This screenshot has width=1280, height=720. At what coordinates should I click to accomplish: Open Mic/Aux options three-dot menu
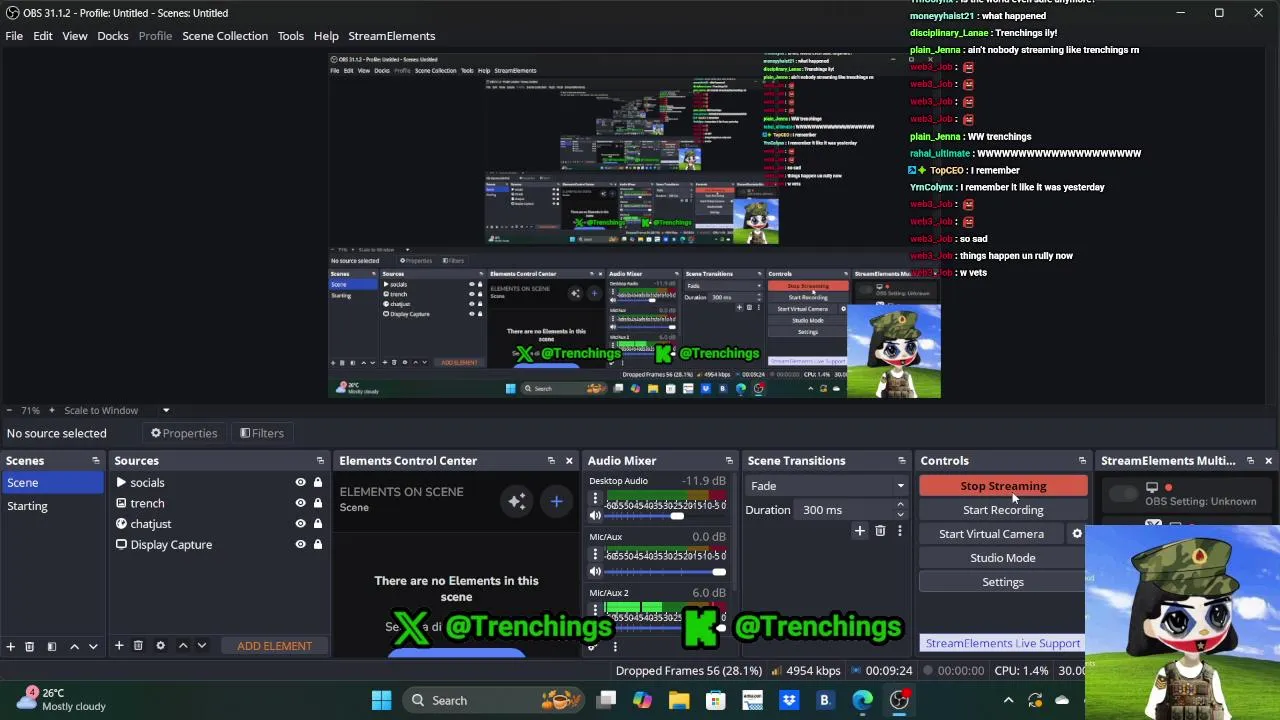(594, 554)
